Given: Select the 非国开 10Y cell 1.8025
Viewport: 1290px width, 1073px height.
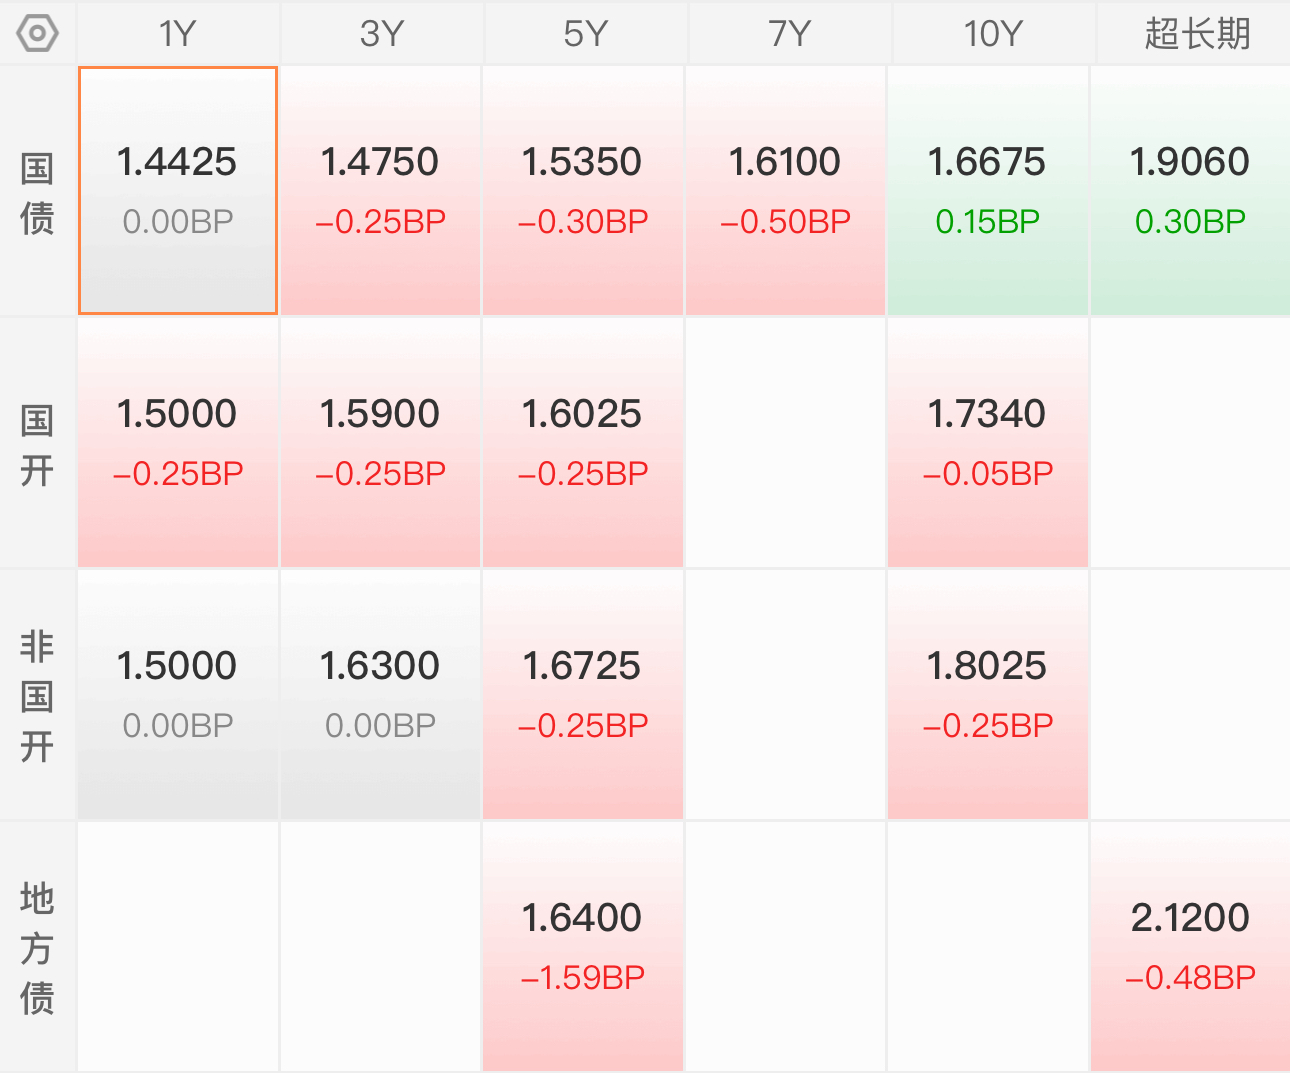Looking at the screenshot, I should (x=987, y=695).
